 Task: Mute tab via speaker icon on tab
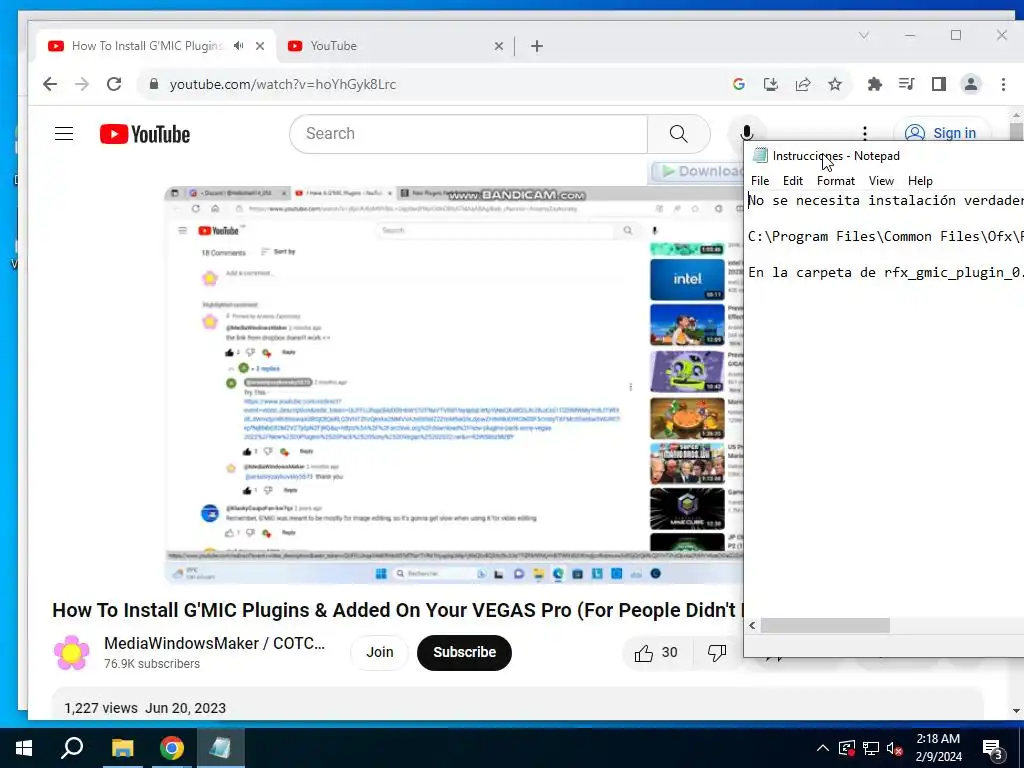(x=238, y=46)
